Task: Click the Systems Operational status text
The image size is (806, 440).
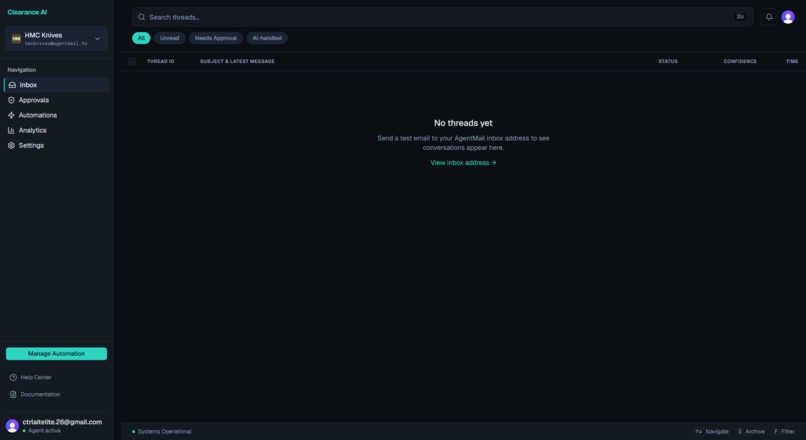Action: [164, 431]
